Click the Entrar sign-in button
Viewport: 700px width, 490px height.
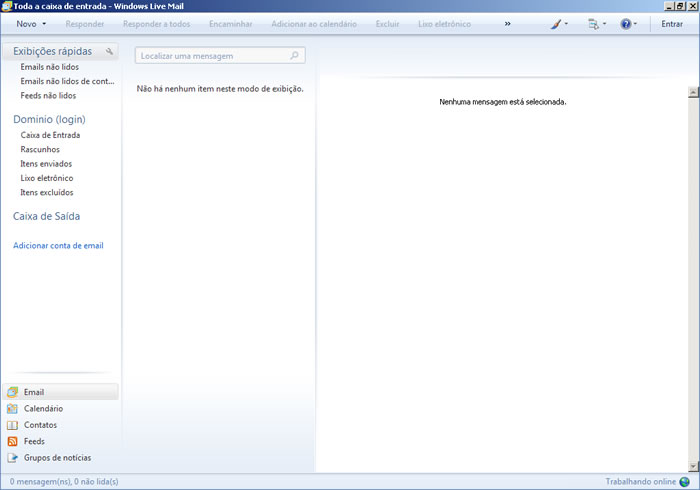pyautogui.click(x=672, y=24)
